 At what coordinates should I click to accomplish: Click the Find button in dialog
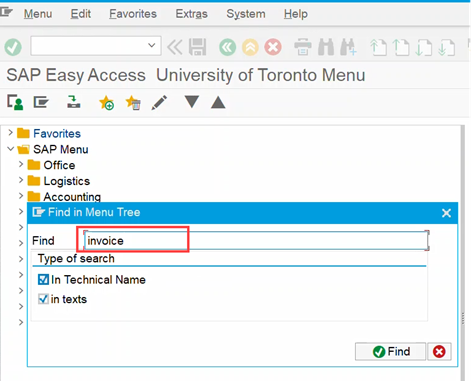[x=390, y=351]
